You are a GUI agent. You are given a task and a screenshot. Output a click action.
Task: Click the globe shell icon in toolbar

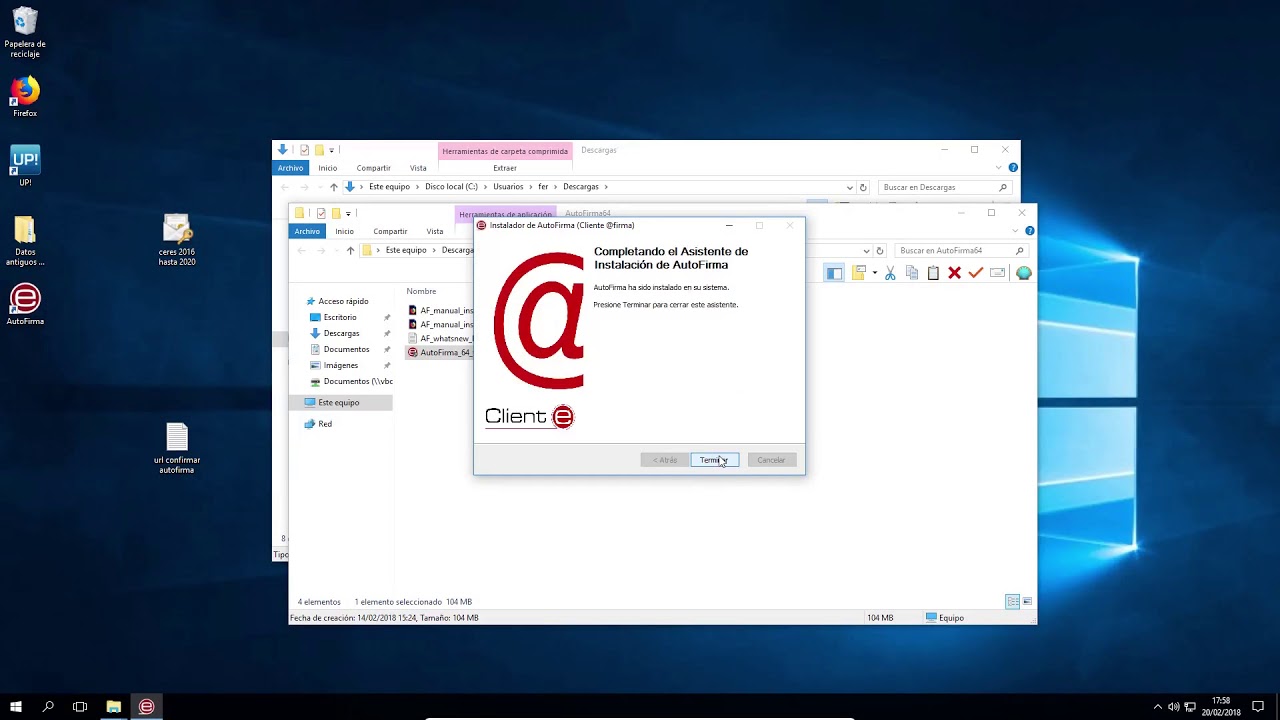point(1023,273)
